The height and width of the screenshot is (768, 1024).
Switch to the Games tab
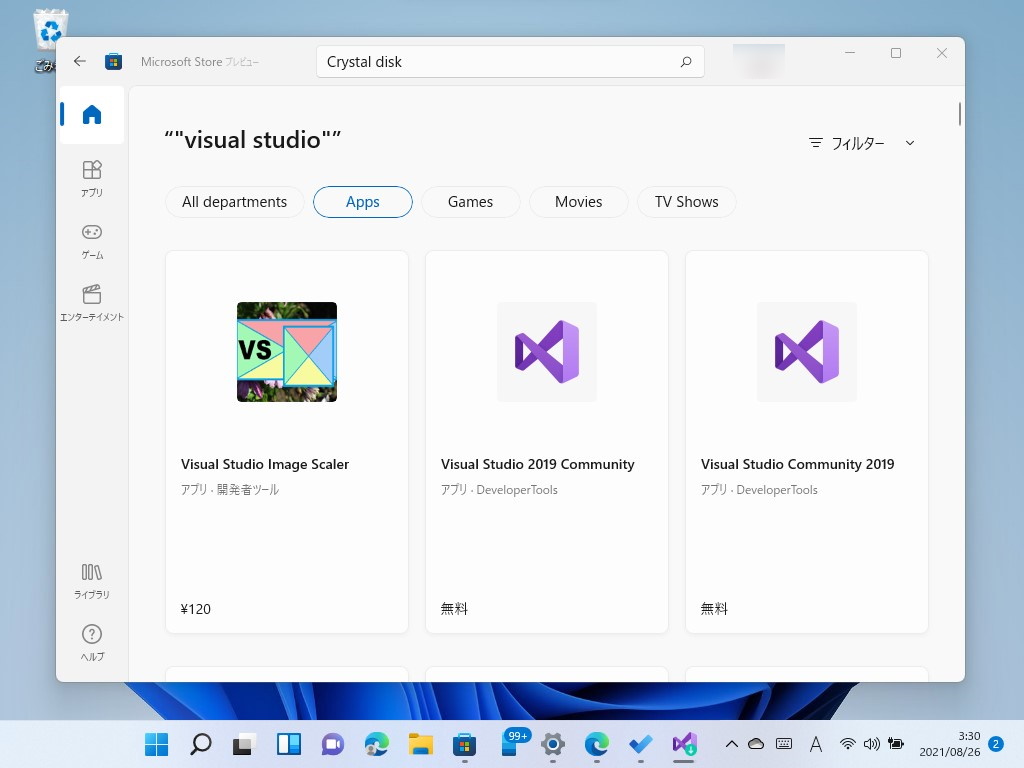pyautogui.click(x=470, y=202)
